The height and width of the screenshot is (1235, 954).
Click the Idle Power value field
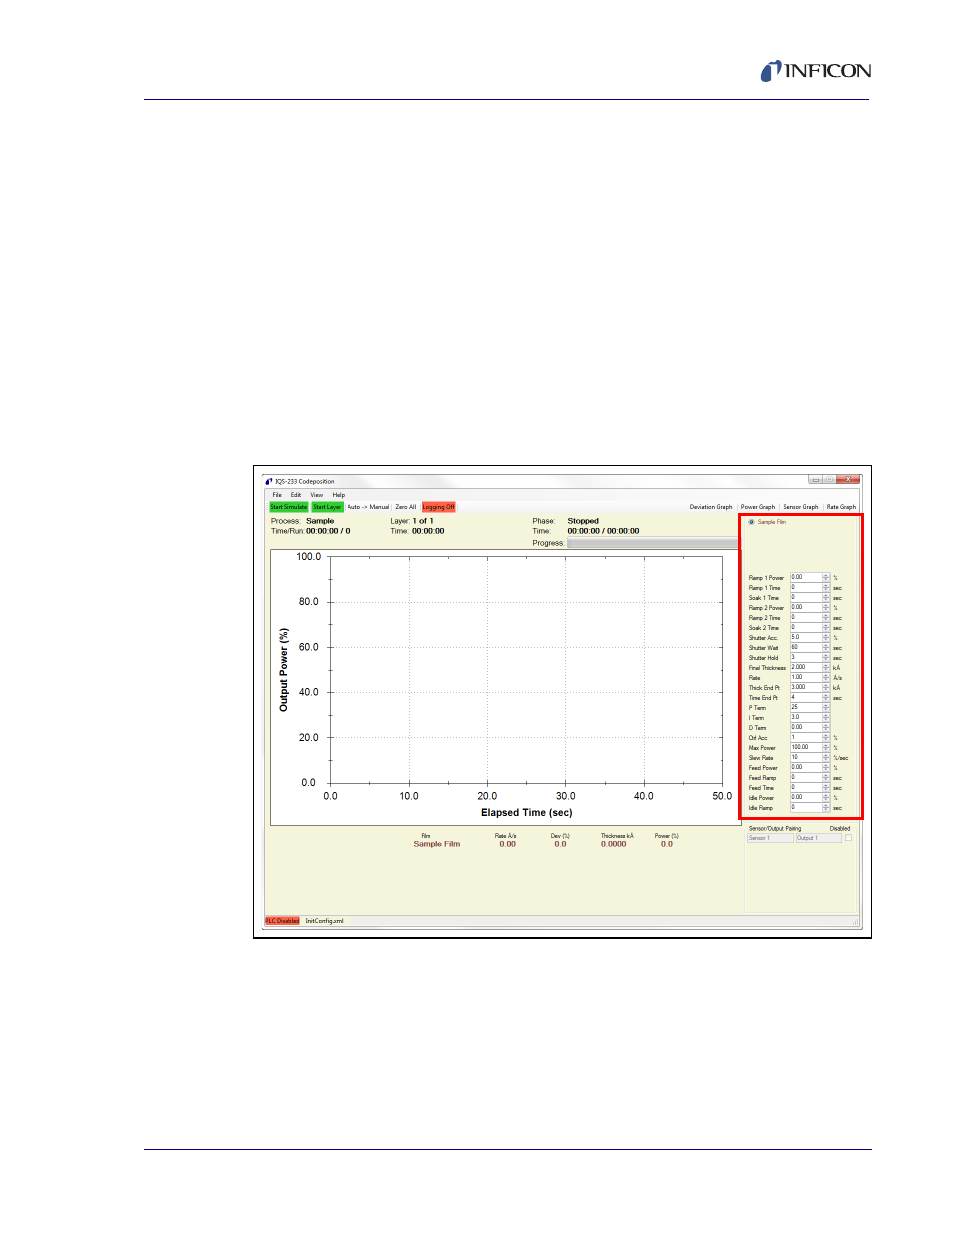[x=806, y=797]
